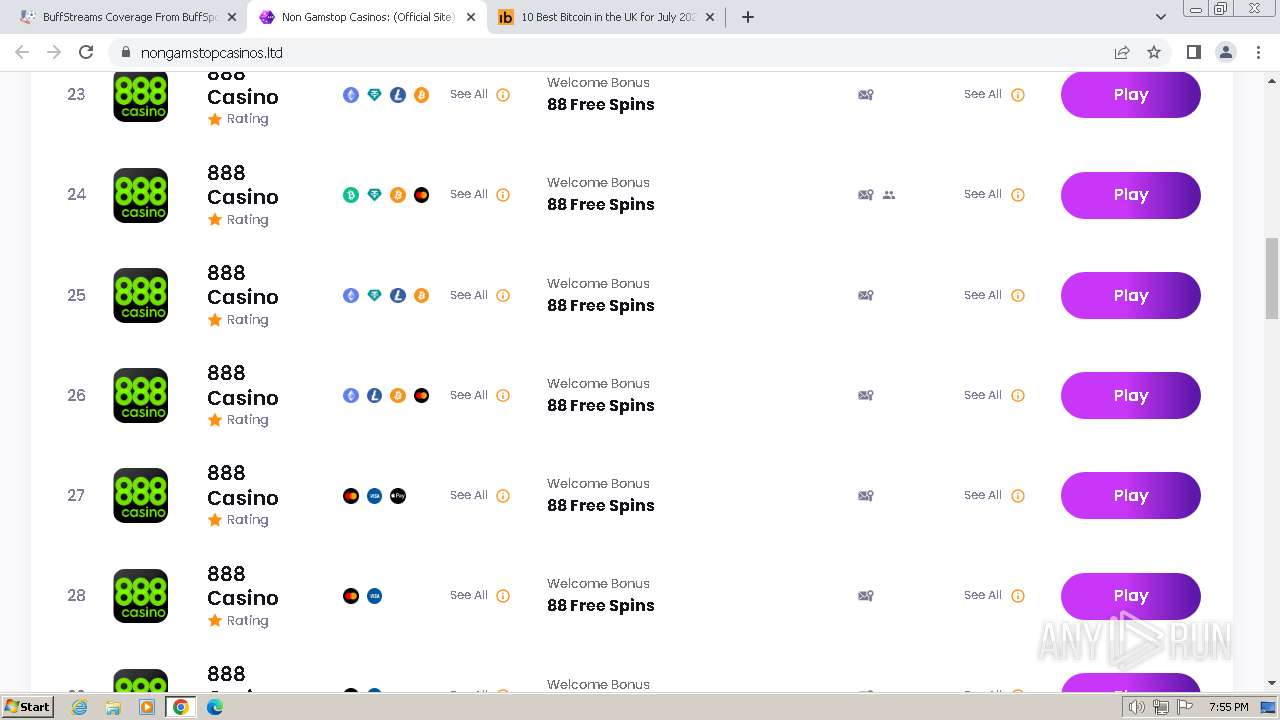Click the star rating icon in row 25

214,319
